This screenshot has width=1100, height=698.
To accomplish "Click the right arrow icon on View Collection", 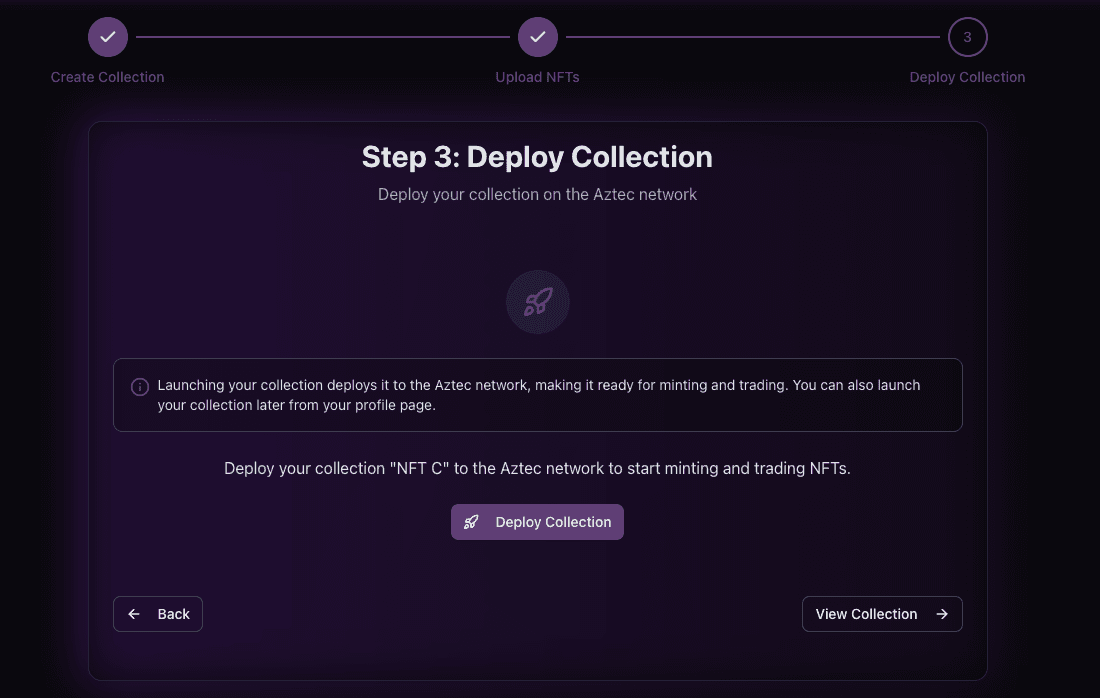I will 941,613.
